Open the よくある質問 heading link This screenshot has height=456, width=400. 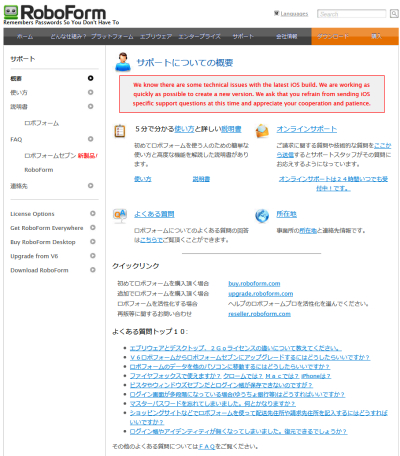154,214
